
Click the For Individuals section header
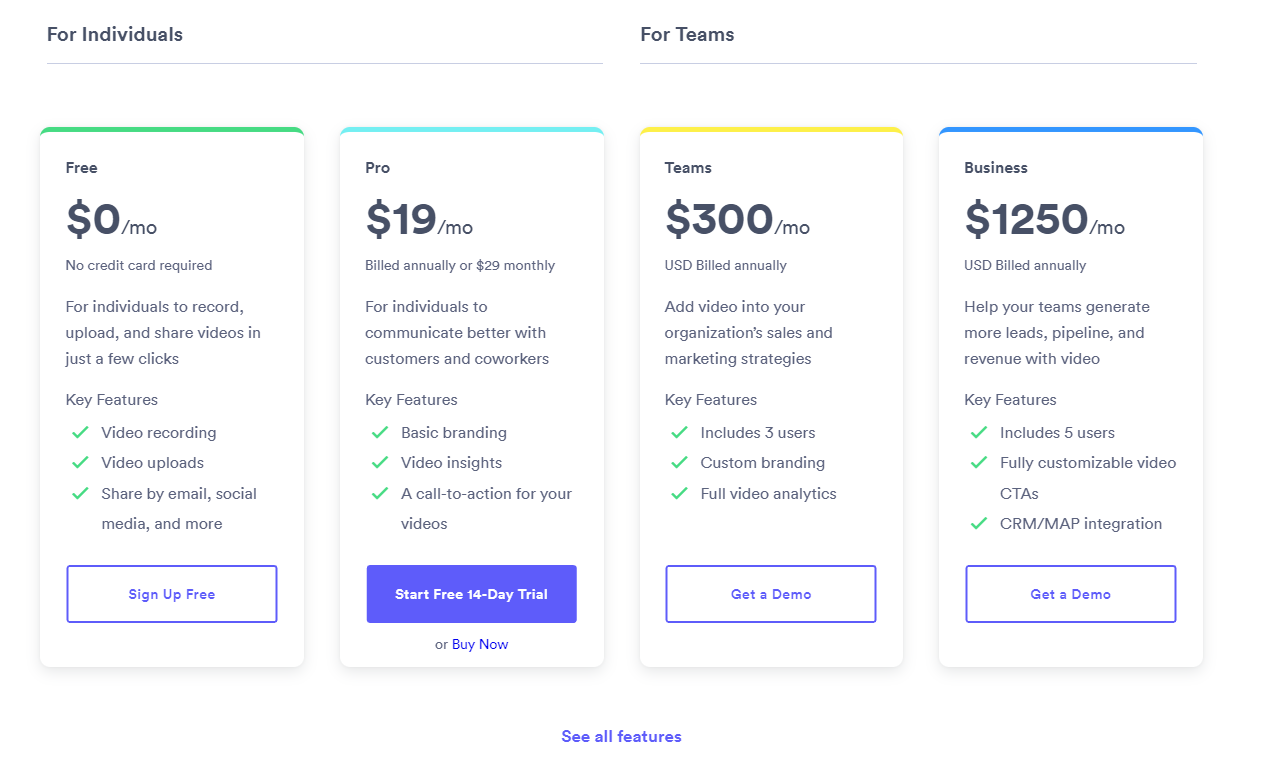point(115,33)
